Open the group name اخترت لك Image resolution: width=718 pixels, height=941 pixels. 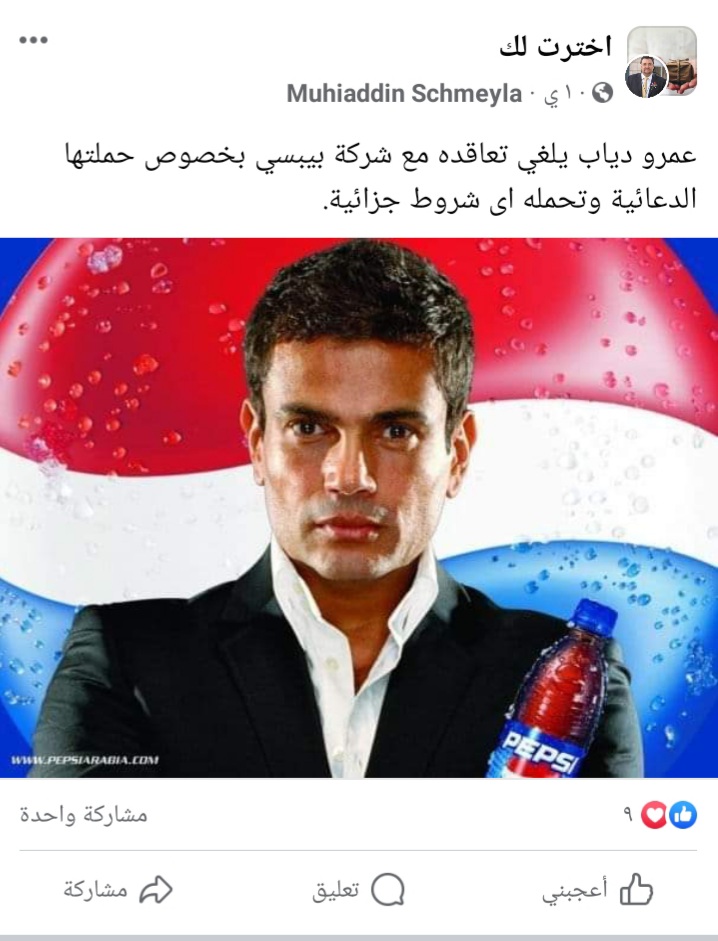(555, 46)
